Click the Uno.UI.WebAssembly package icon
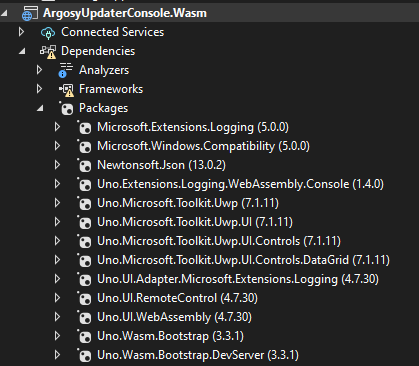 (x=84, y=317)
